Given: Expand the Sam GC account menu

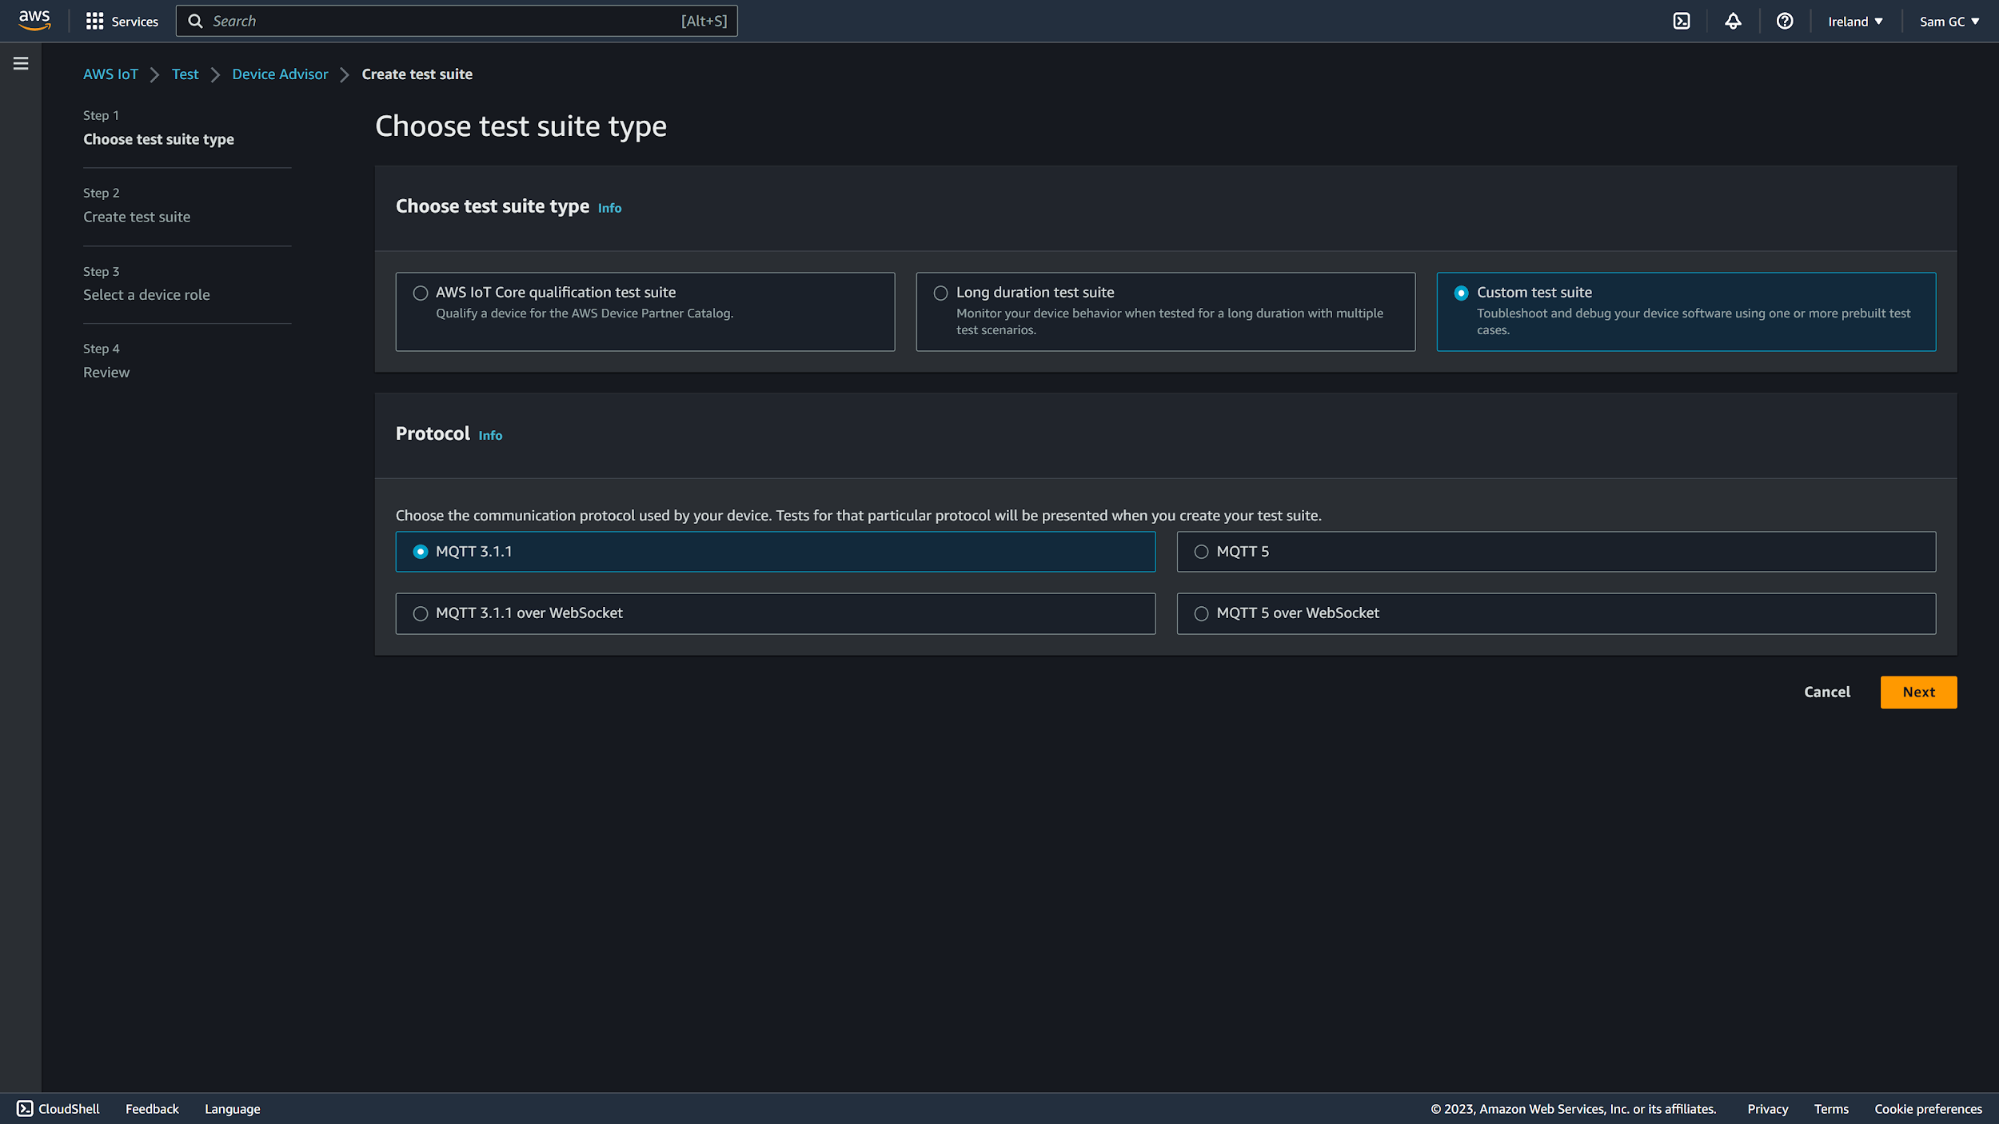Looking at the screenshot, I should [x=1948, y=21].
